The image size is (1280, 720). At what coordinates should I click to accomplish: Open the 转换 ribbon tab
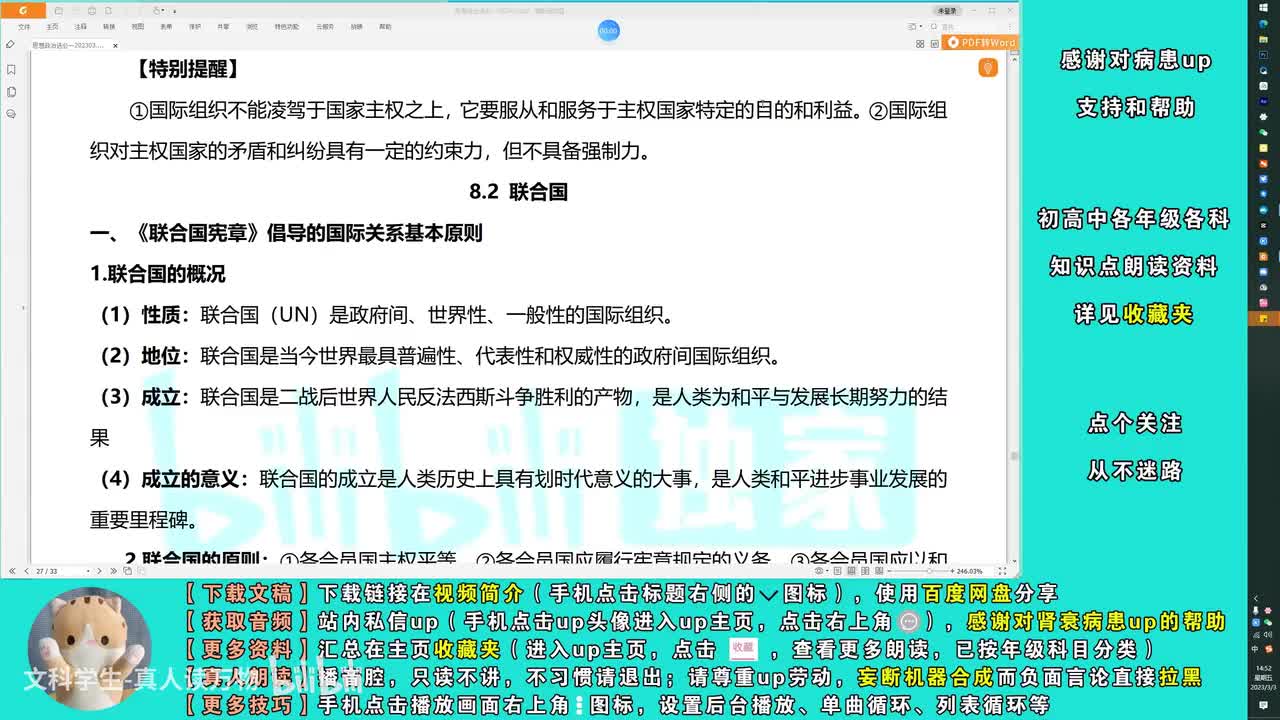point(109,27)
